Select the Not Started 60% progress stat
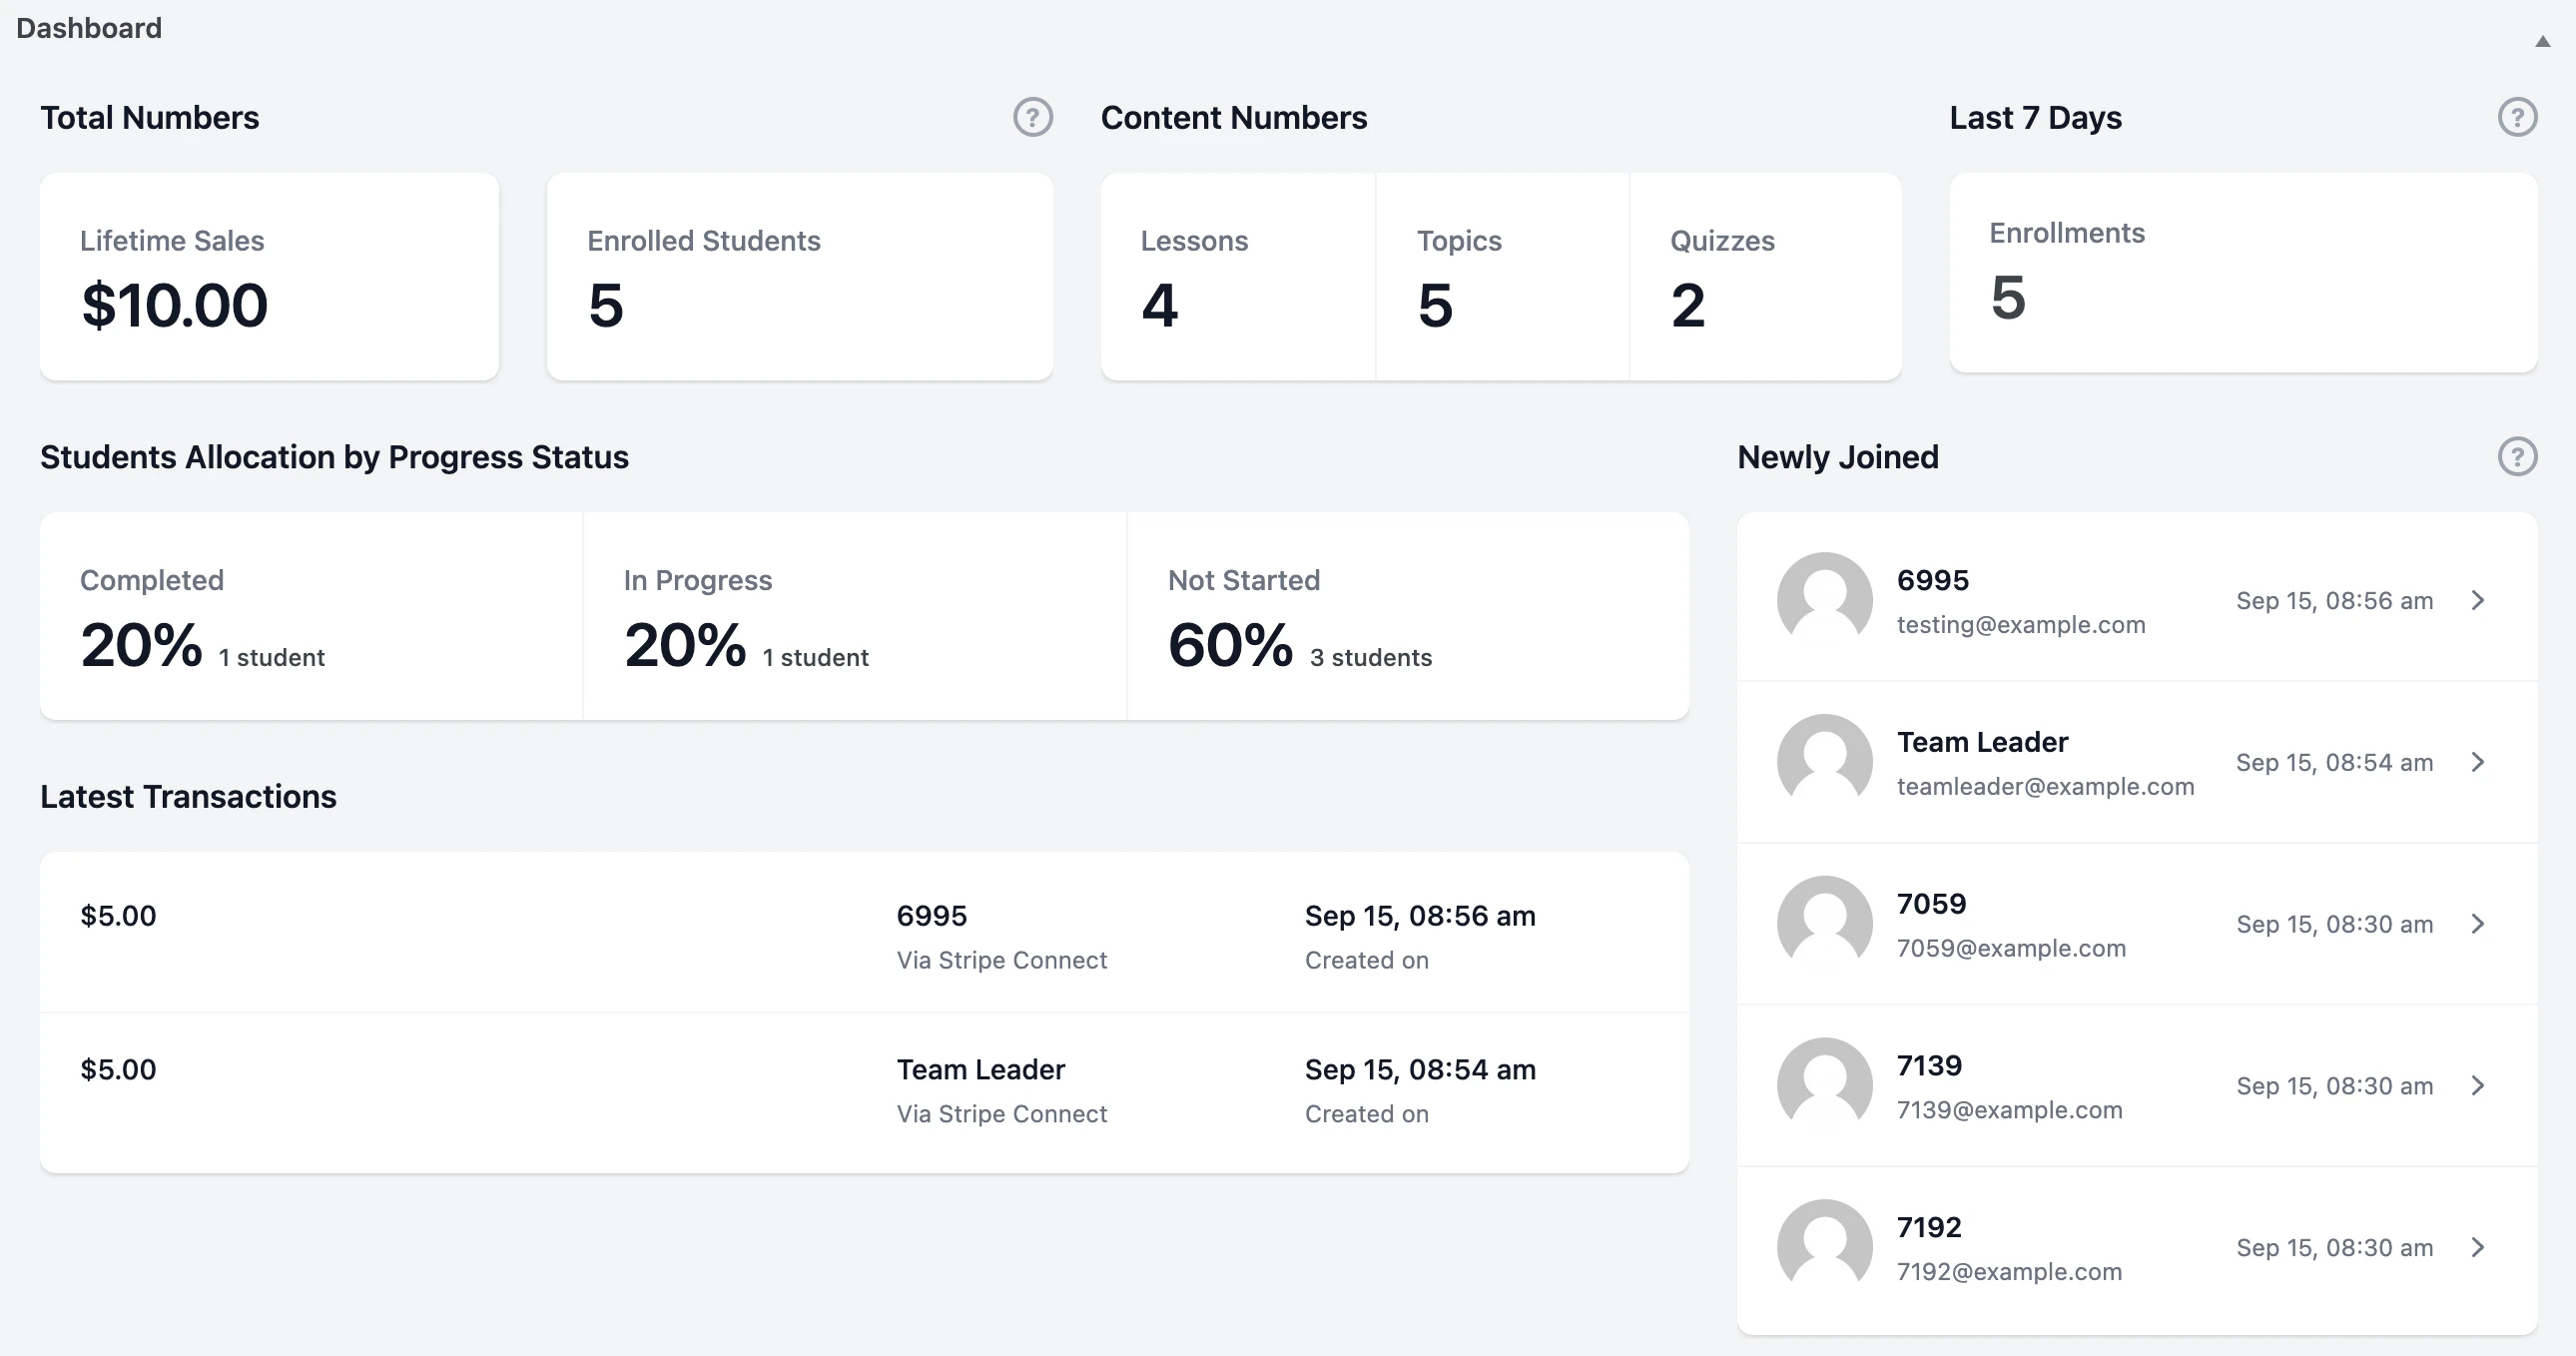The image size is (2576, 1356). tap(1407, 617)
